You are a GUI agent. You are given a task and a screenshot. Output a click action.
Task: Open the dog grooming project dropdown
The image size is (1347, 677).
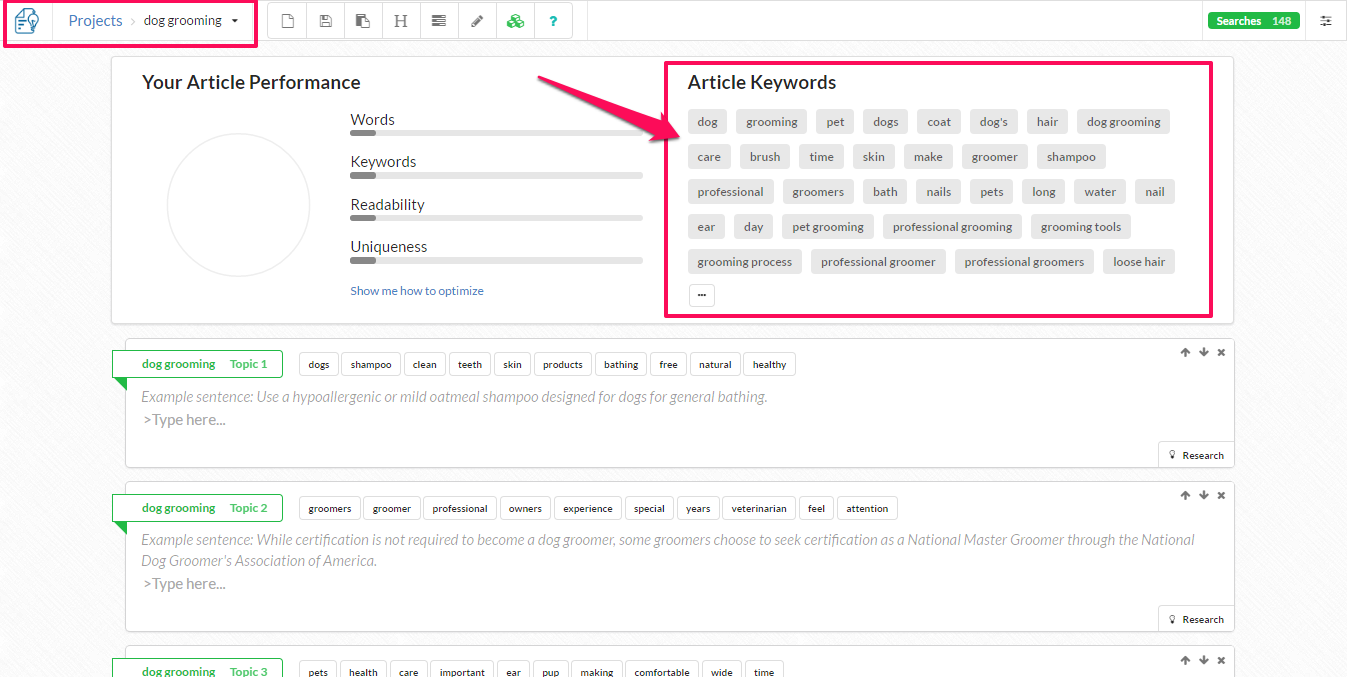pyautogui.click(x=191, y=21)
